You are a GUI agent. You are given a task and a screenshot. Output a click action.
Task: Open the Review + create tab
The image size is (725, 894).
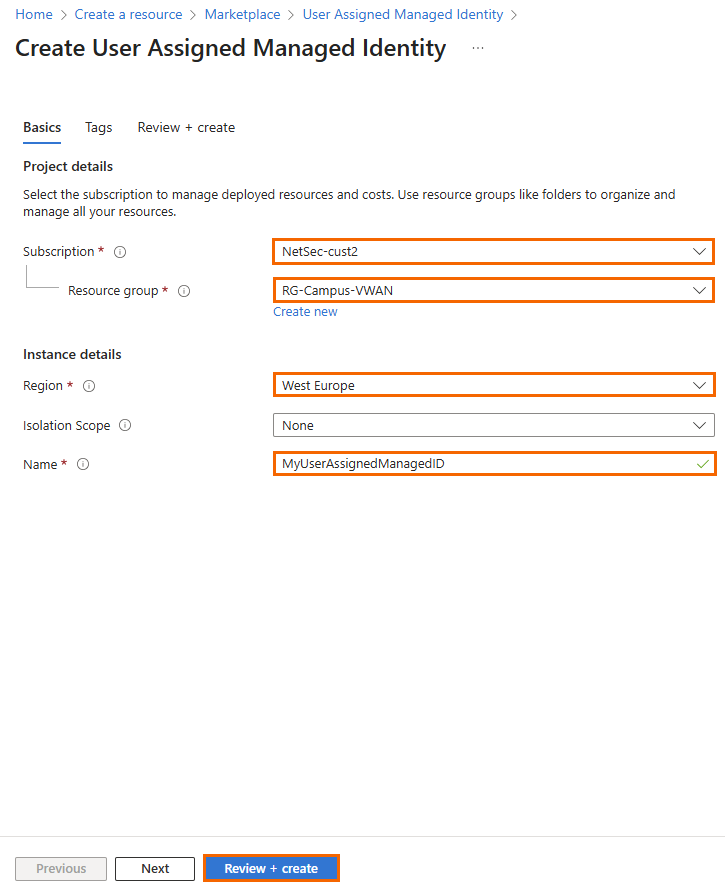point(186,127)
